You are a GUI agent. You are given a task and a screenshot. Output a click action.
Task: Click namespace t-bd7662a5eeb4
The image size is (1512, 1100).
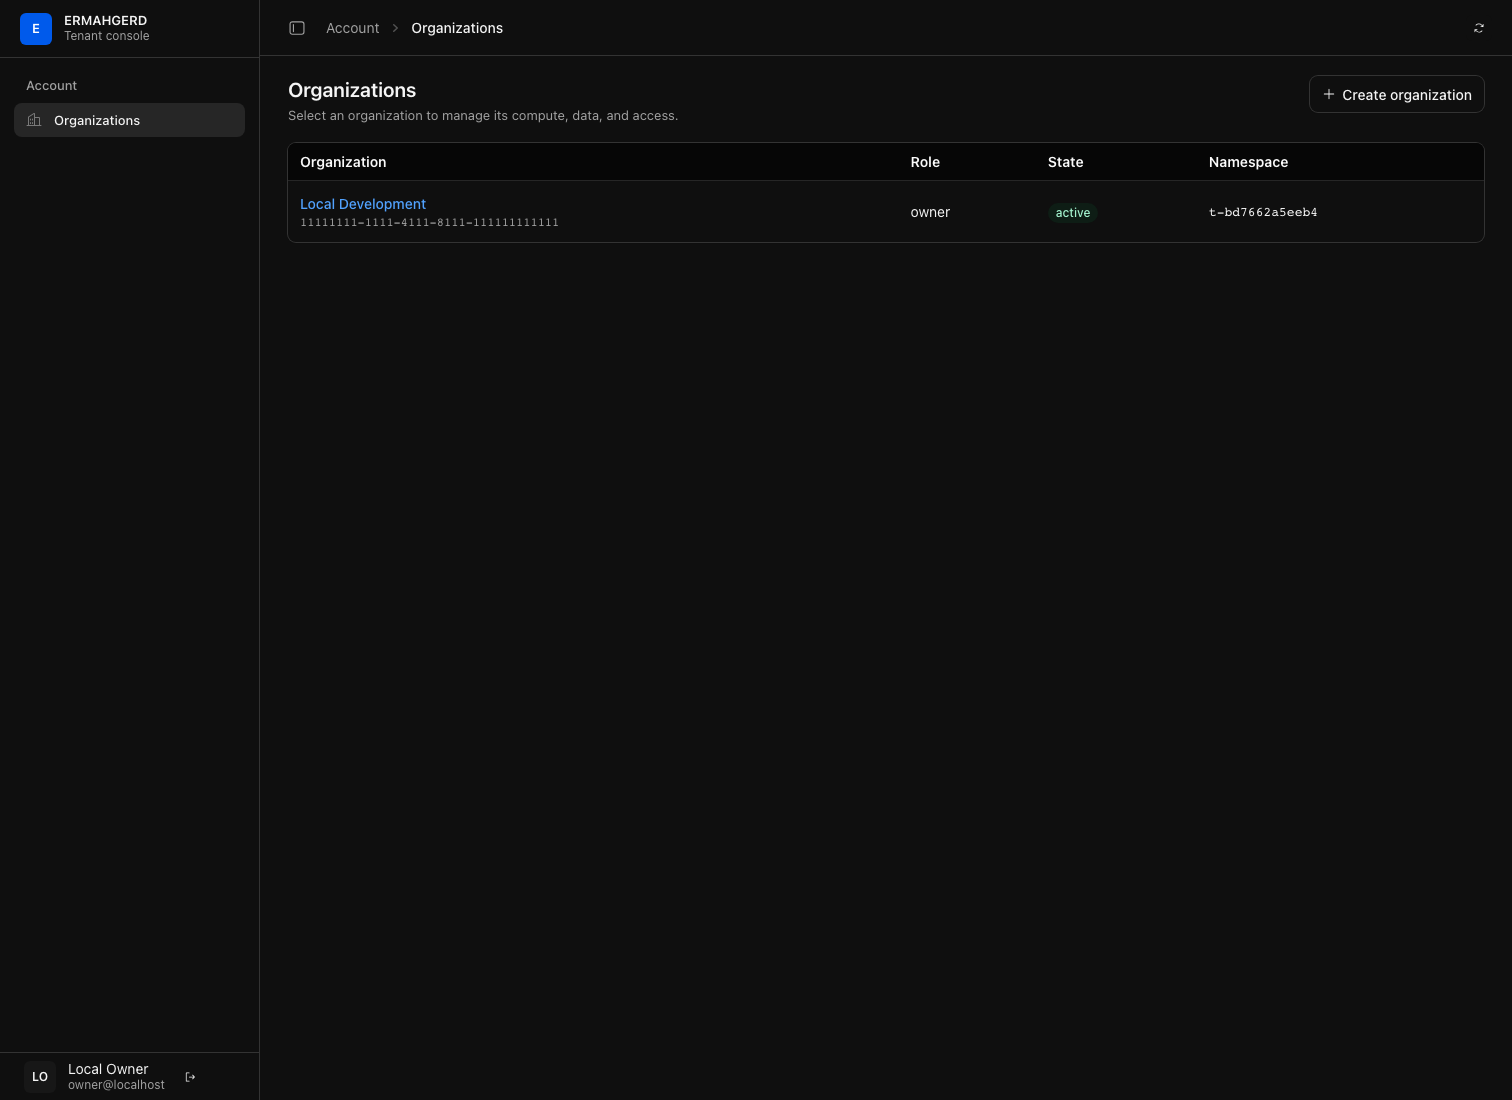tap(1263, 212)
